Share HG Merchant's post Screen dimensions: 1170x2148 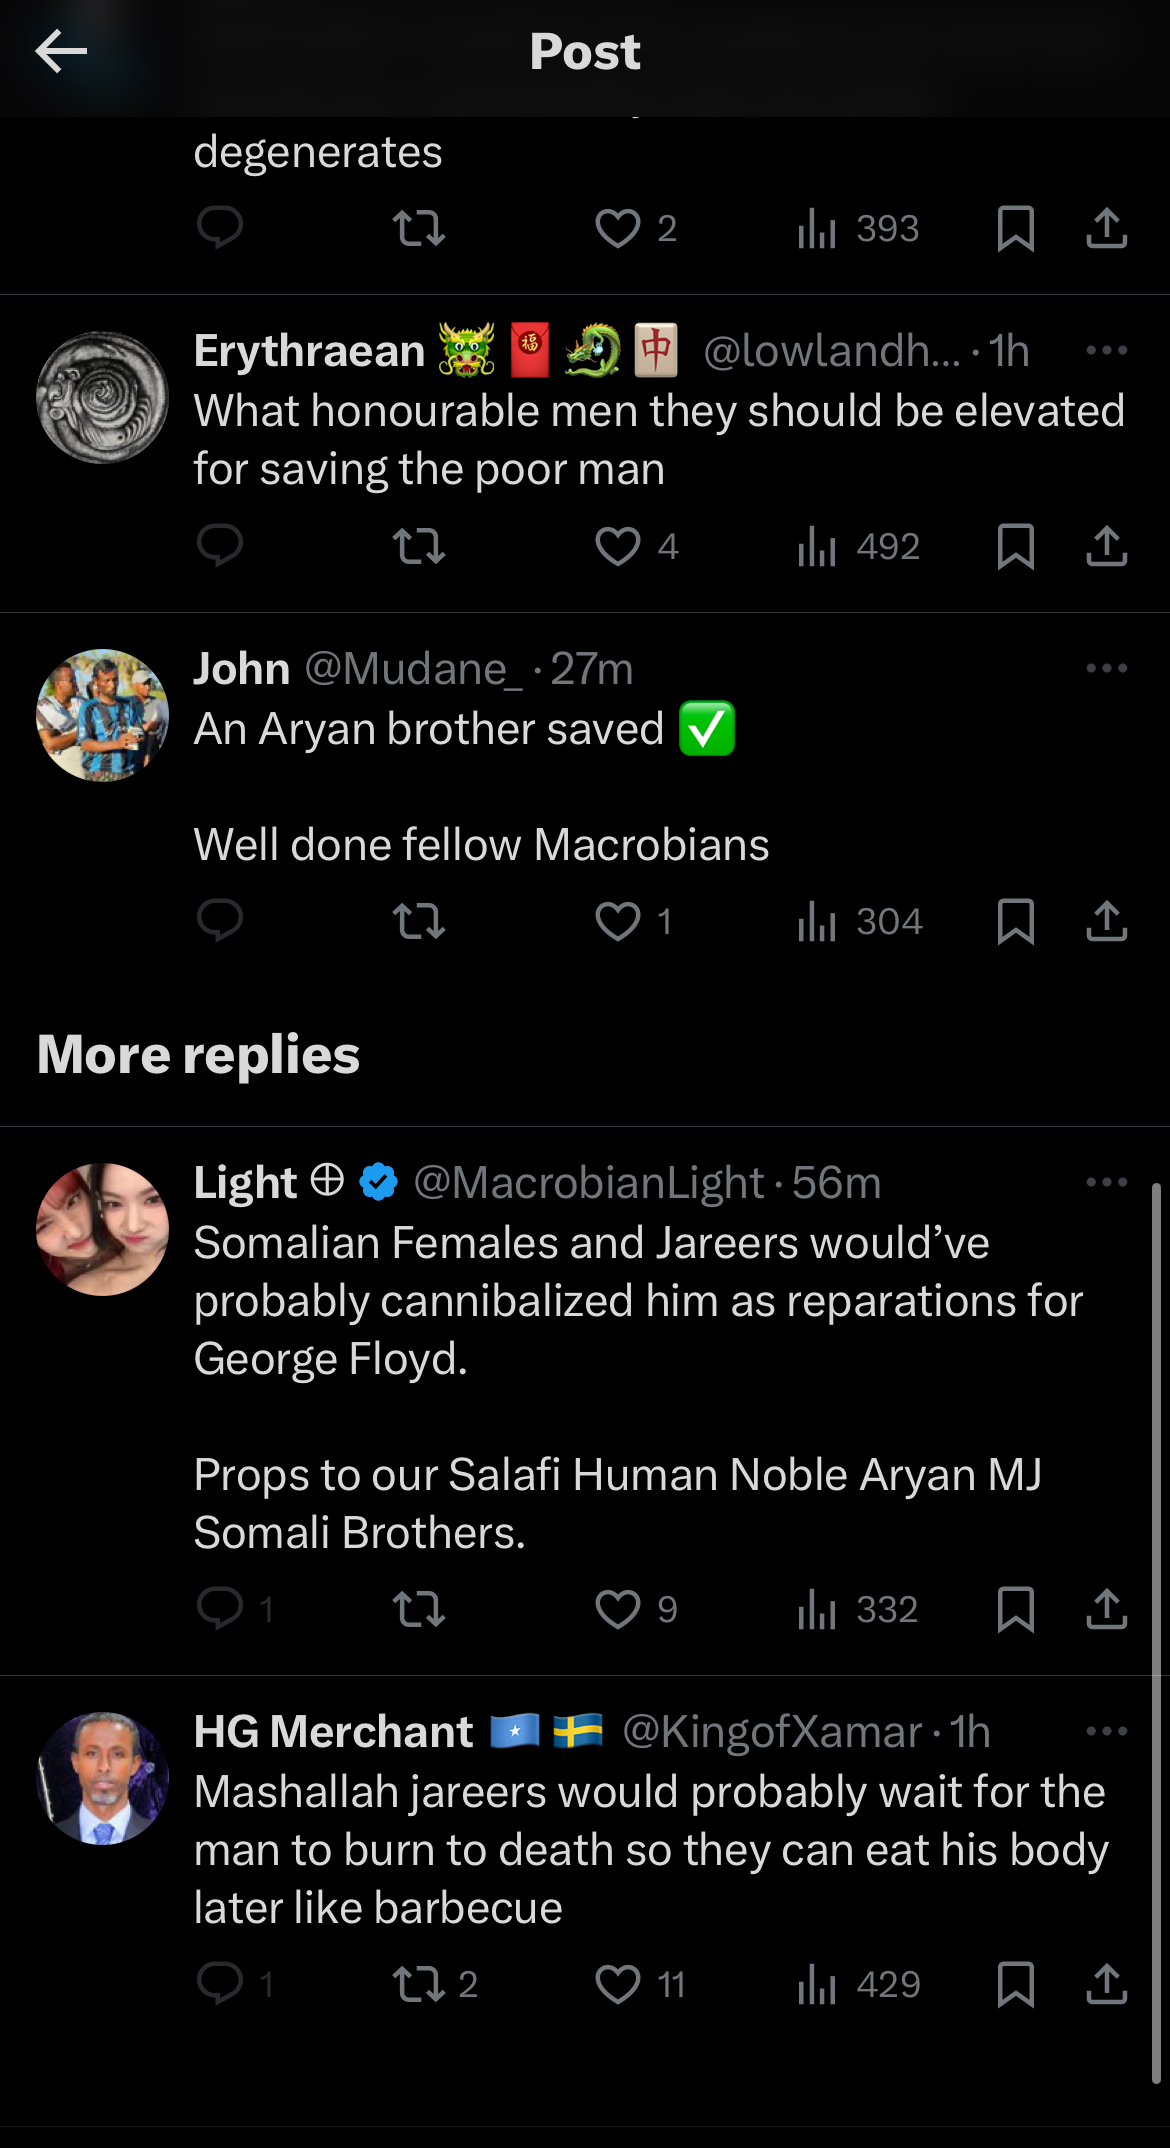point(1107,1984)
